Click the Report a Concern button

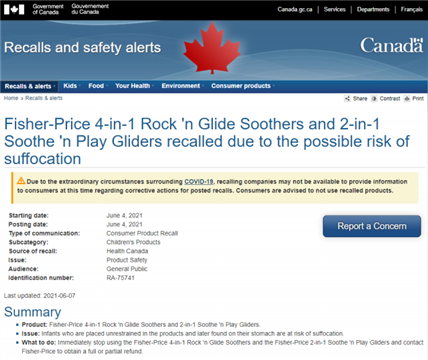coord(372,226)
